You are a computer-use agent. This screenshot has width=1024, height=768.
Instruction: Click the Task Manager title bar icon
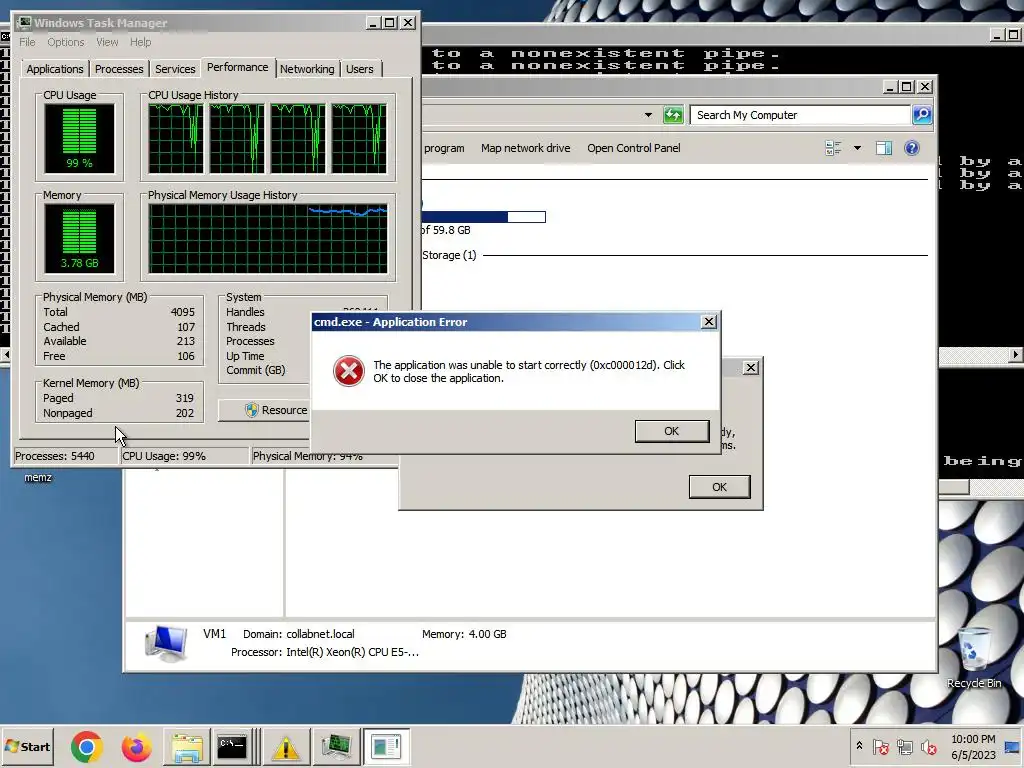(x=25, y=23)
